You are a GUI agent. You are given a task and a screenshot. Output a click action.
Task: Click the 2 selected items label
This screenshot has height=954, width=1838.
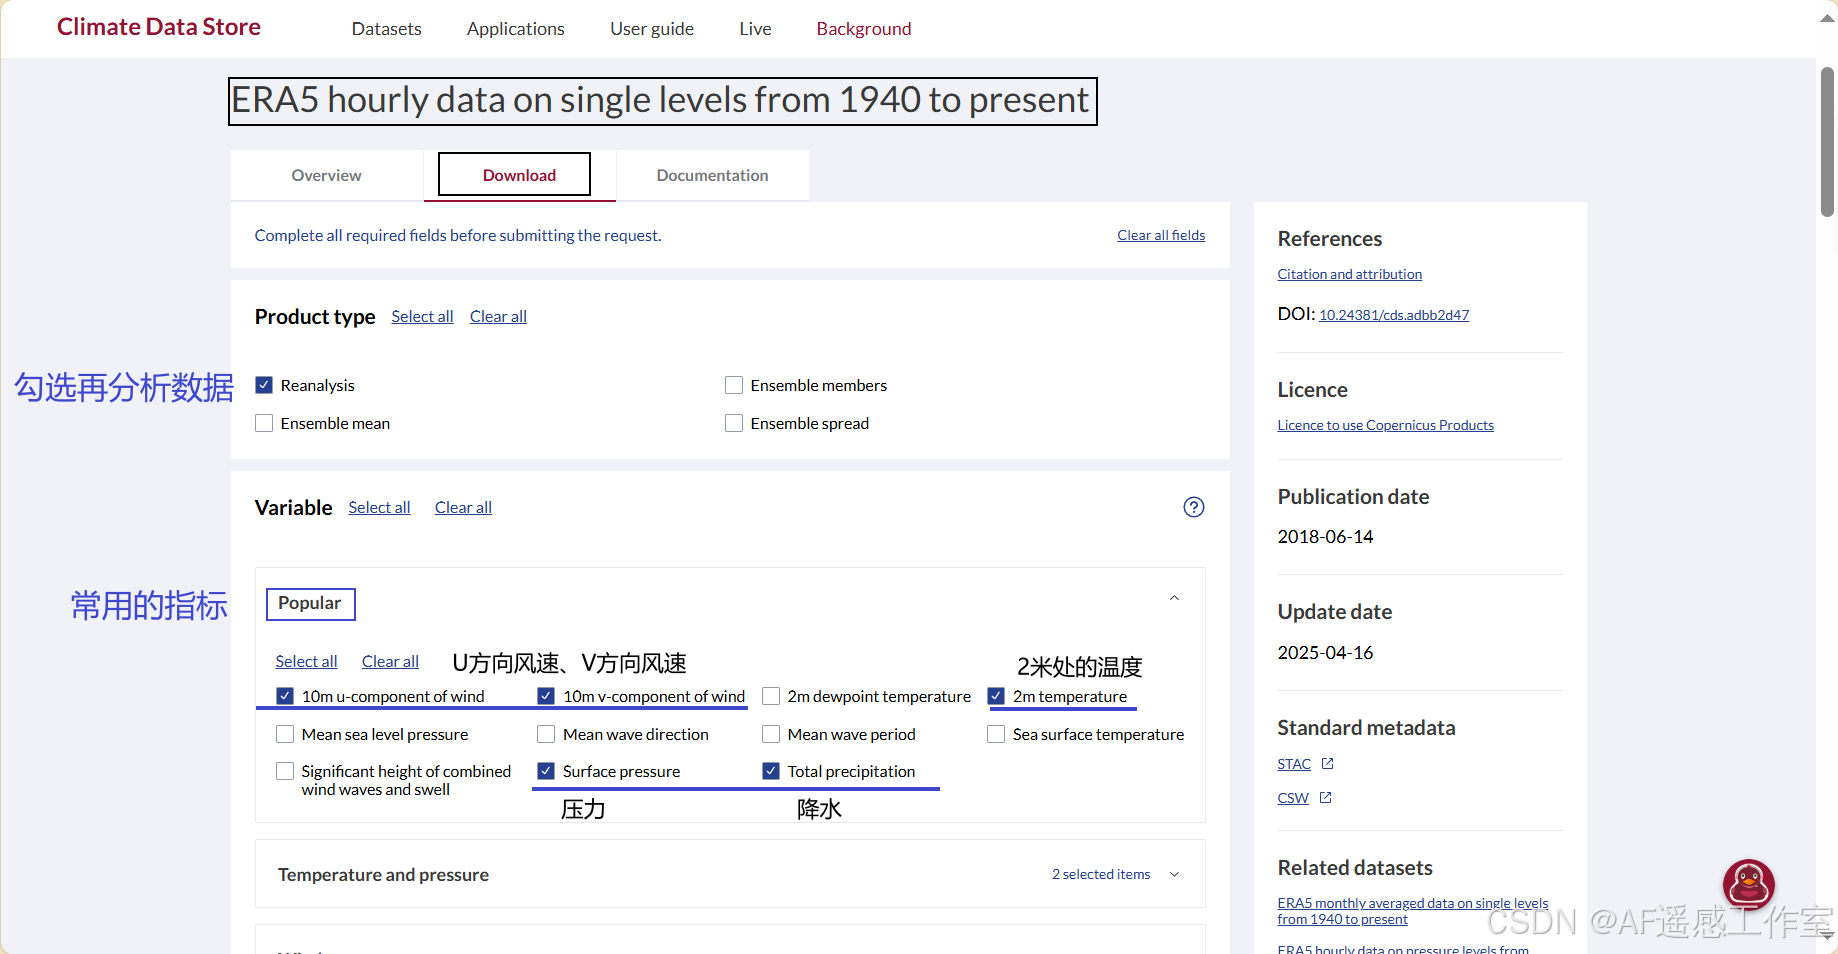[x=1100, y=874]
